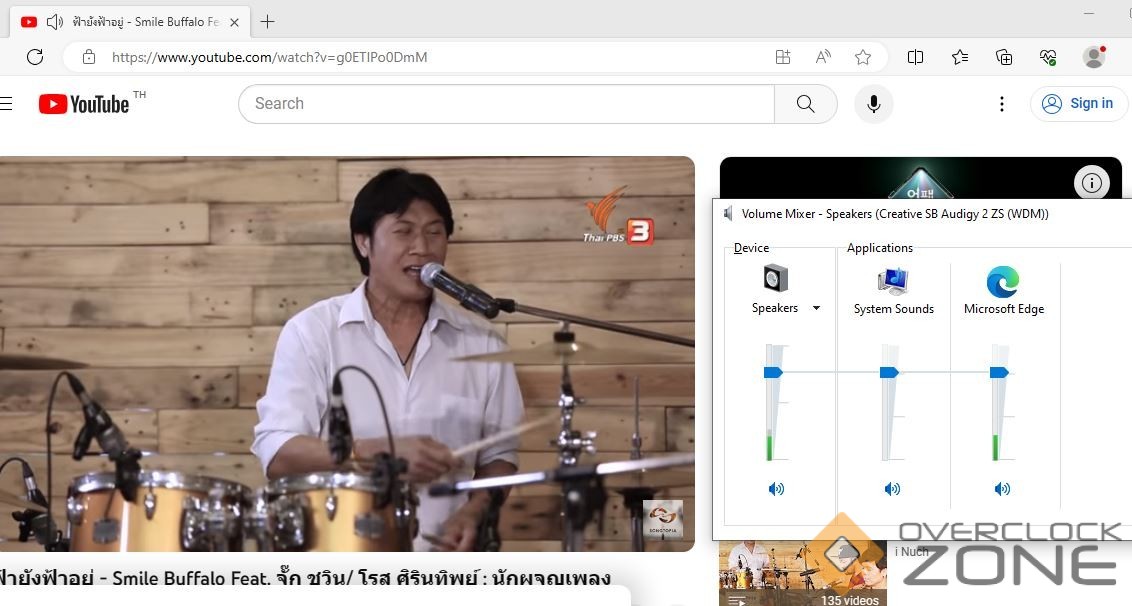The width and height of the screenshot is (1132, 606).
Task: Open the App available icon in address bar
Action: [x=783, y=57]
